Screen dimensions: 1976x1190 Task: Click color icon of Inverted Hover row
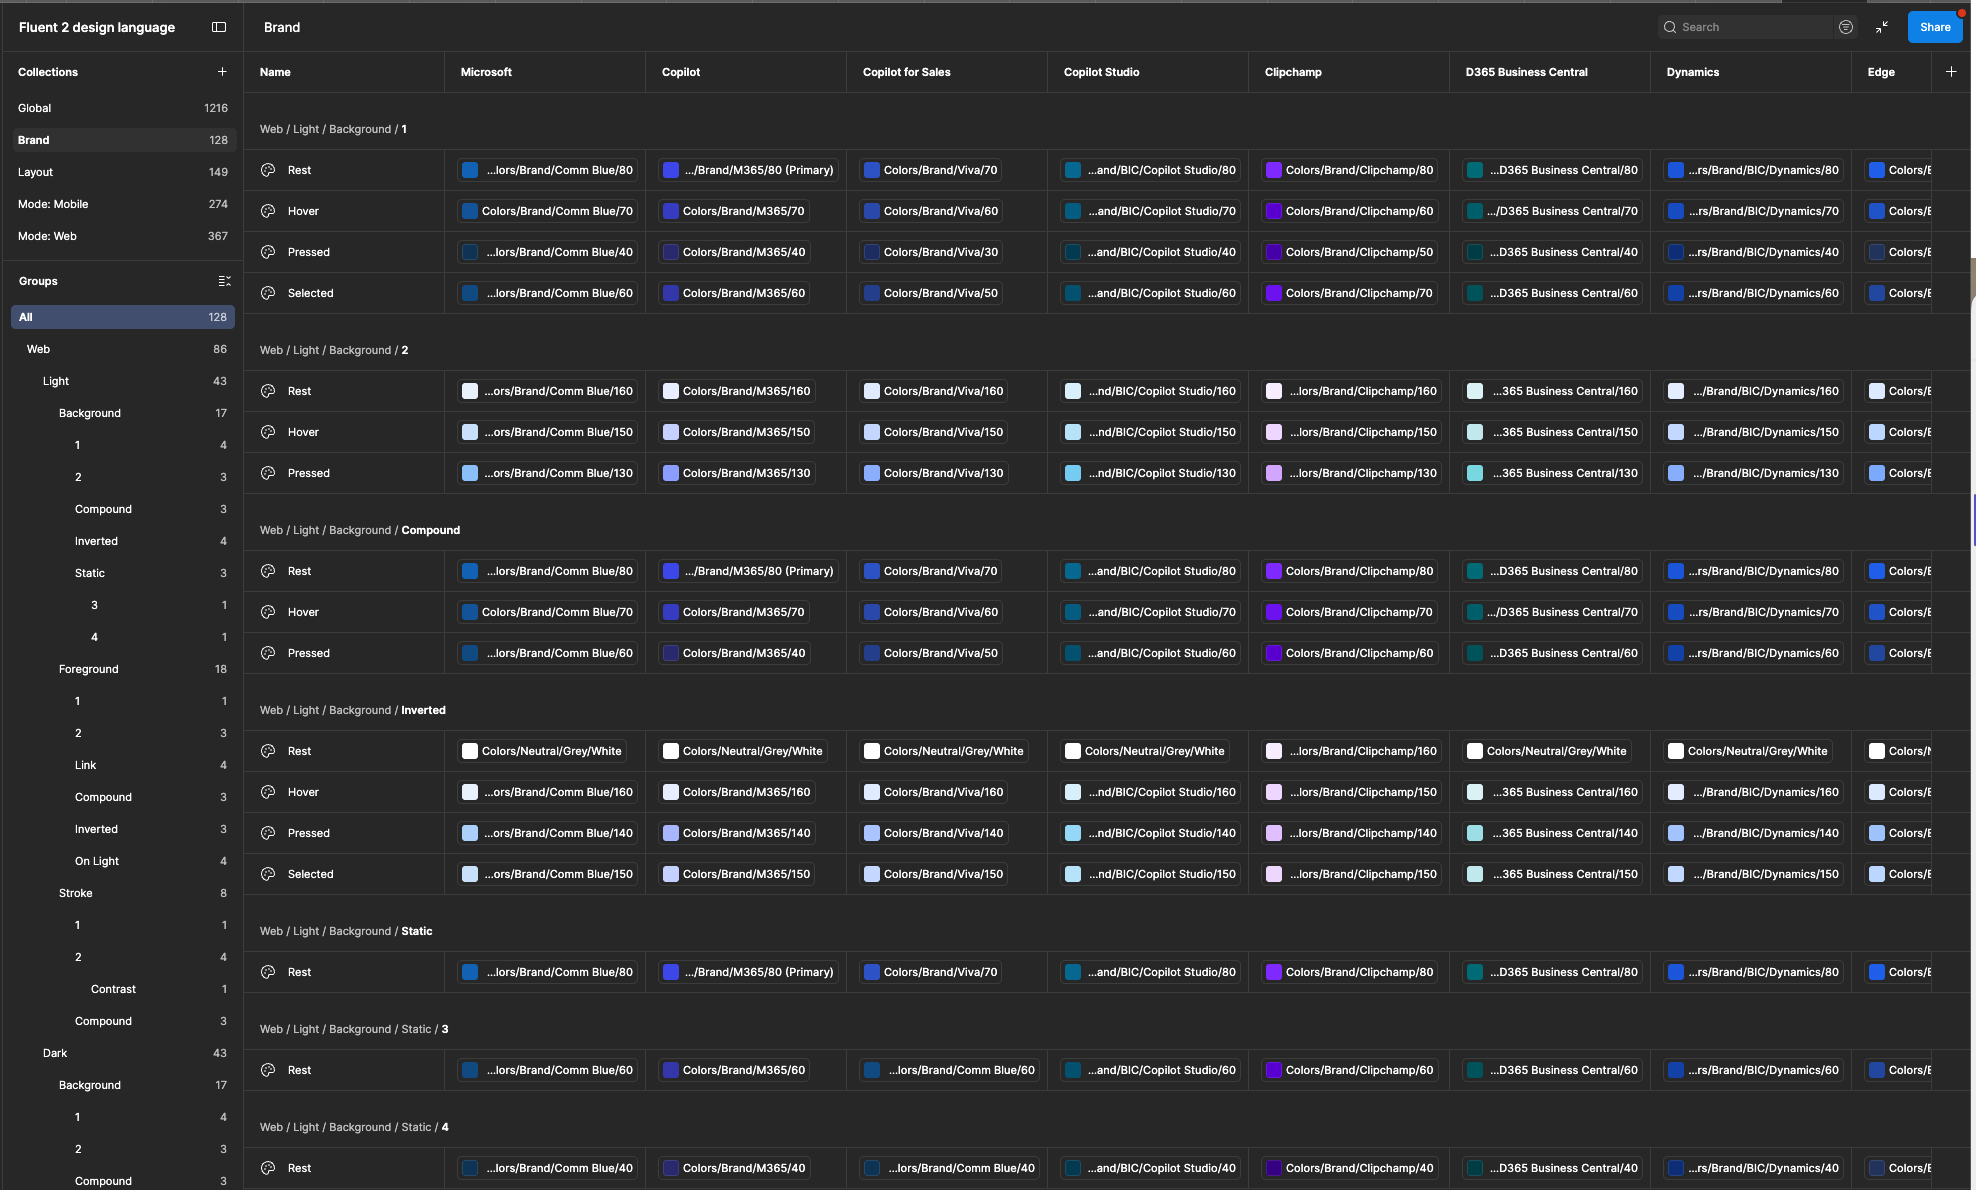pyautogui.click(x=268, y=792)
